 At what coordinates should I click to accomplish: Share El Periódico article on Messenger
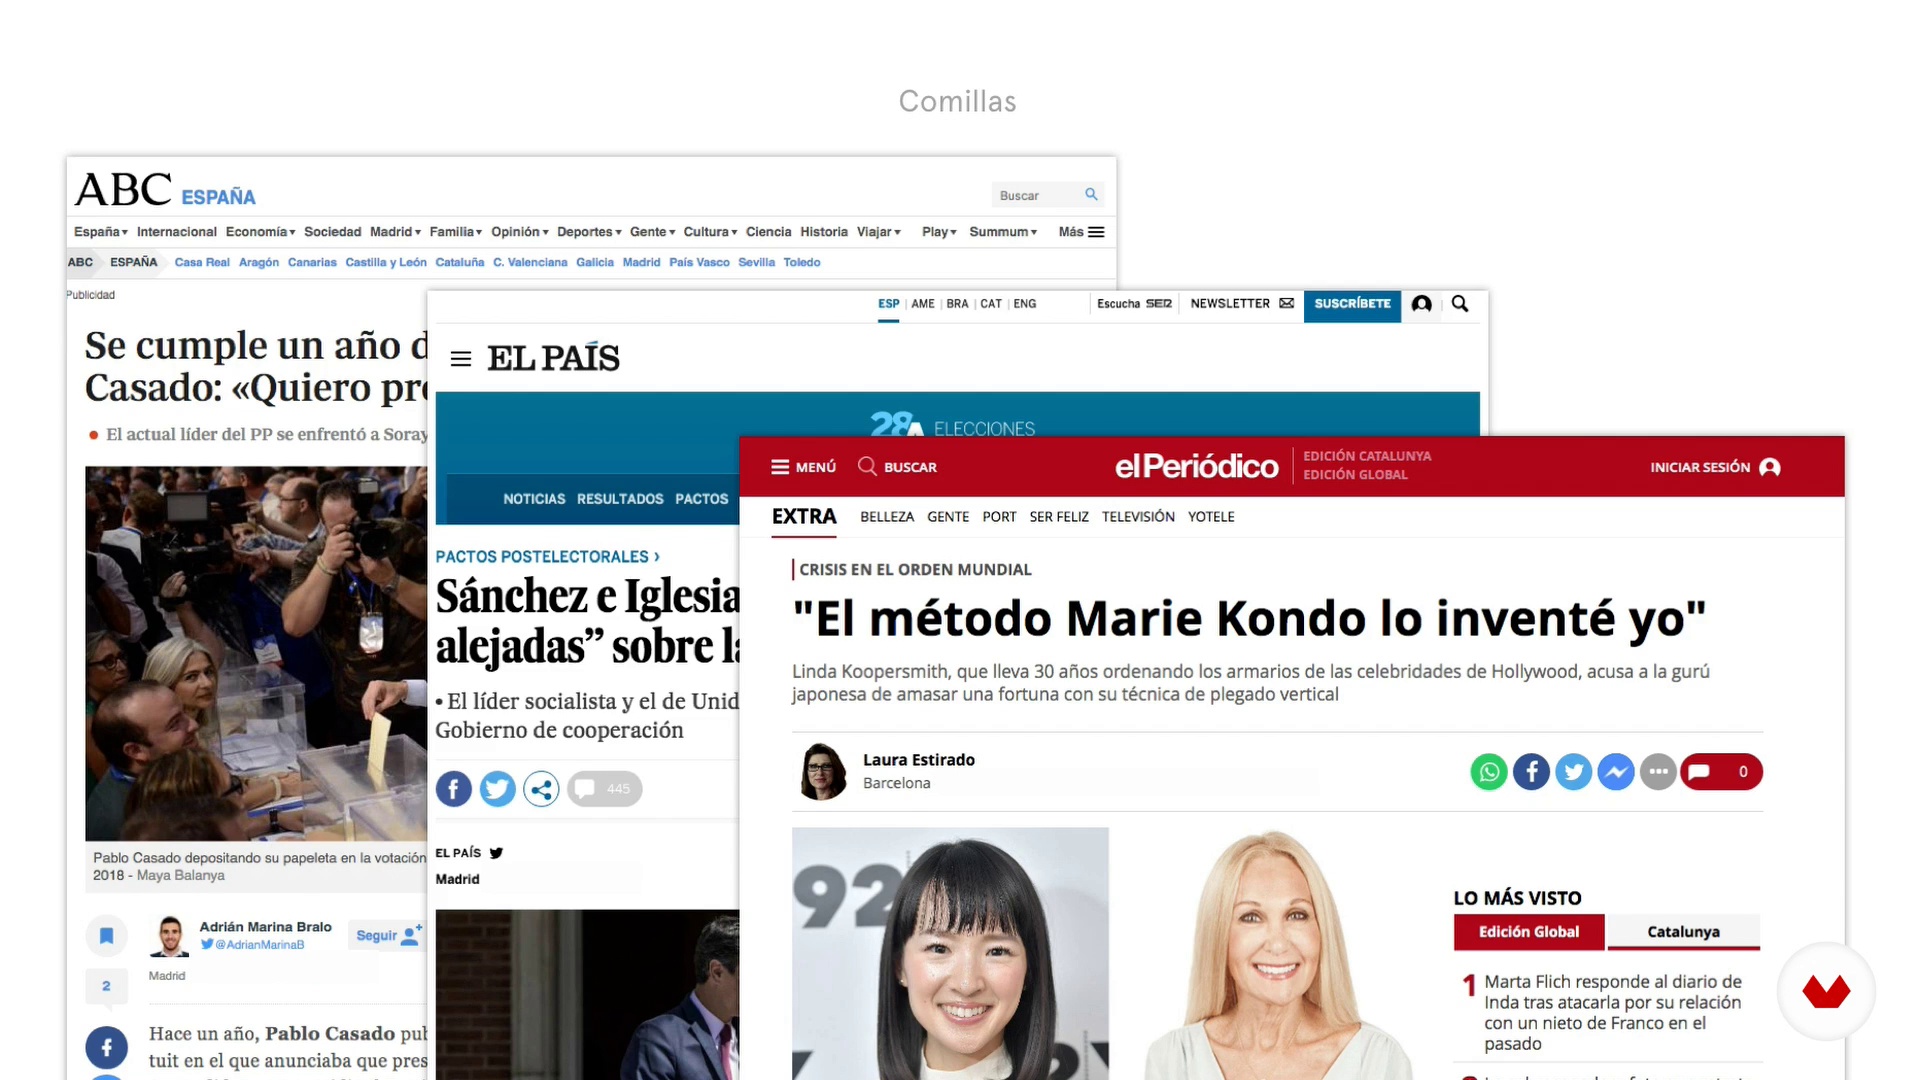point(1616,772)
